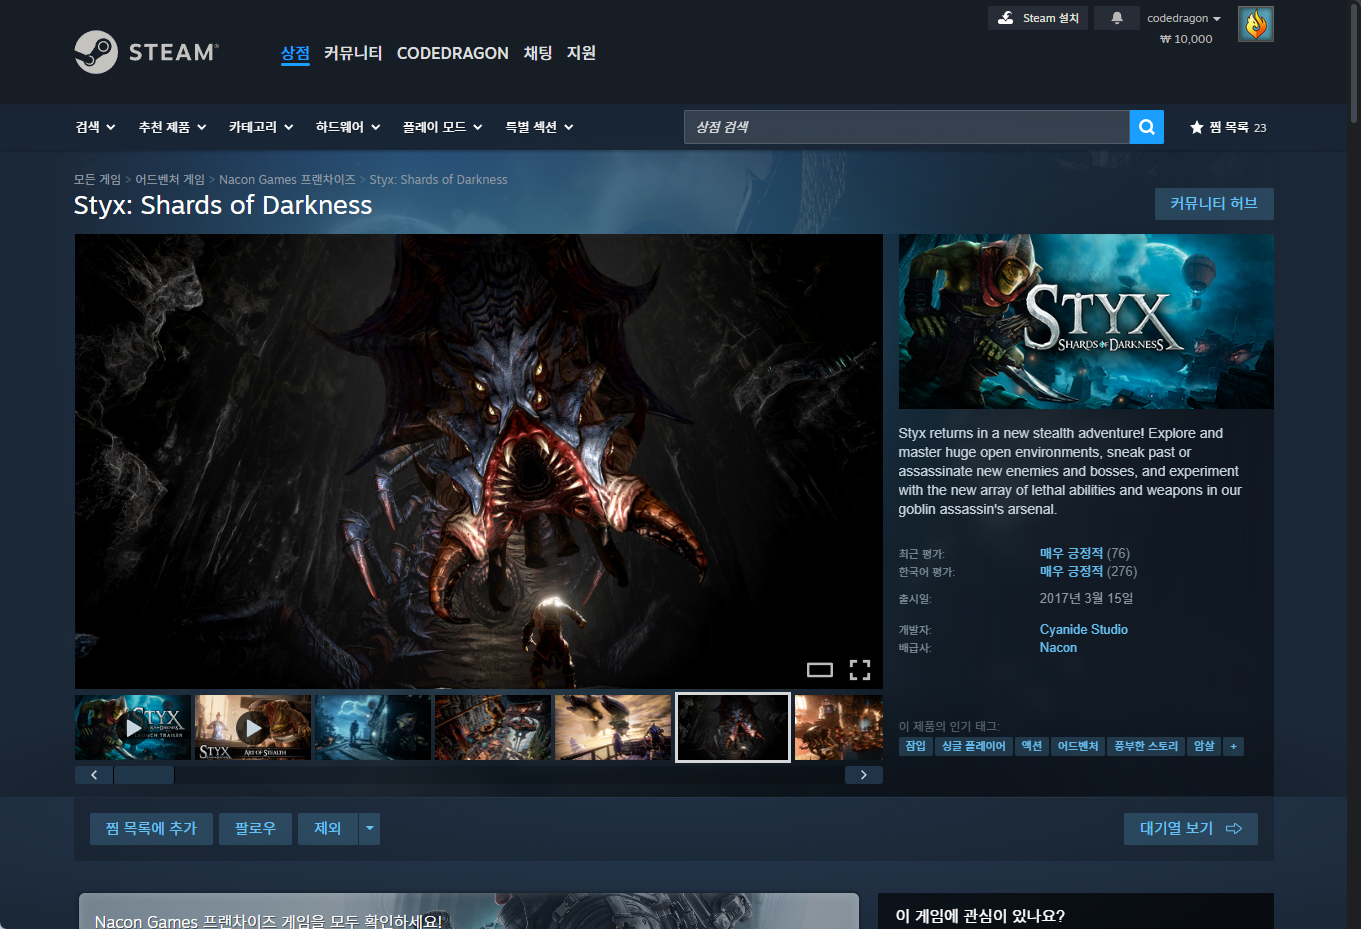Image resolution: width=1361 pixels, height=929 pixels.
Task: Open the notifications bell icon
Action: [x=1117, y=18]
